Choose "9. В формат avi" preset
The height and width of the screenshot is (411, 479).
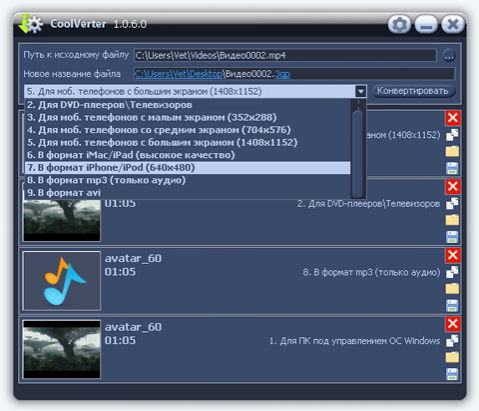pos(188,193)
